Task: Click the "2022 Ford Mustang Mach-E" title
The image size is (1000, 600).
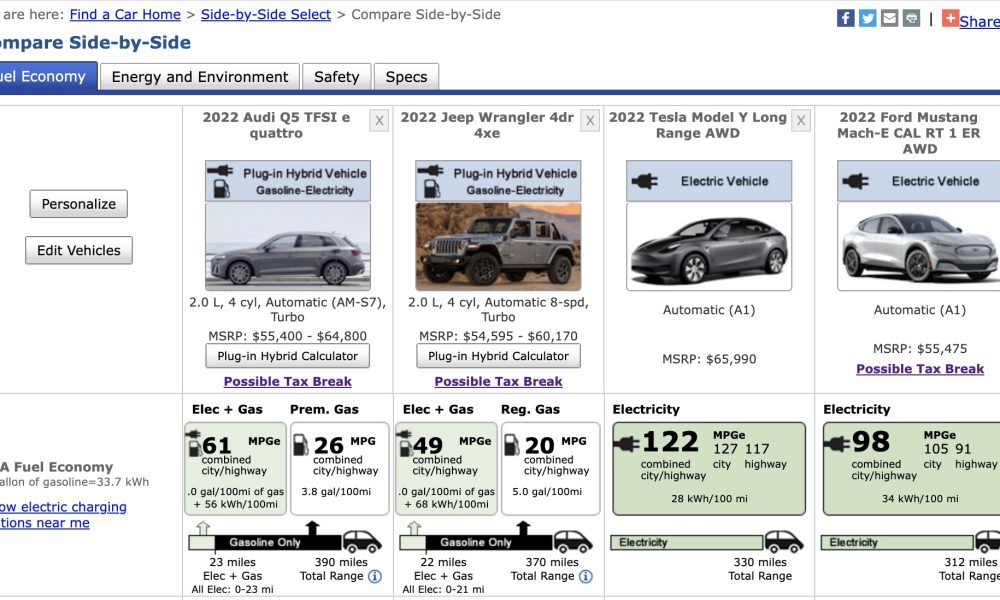Action: (x=909, y=133)
